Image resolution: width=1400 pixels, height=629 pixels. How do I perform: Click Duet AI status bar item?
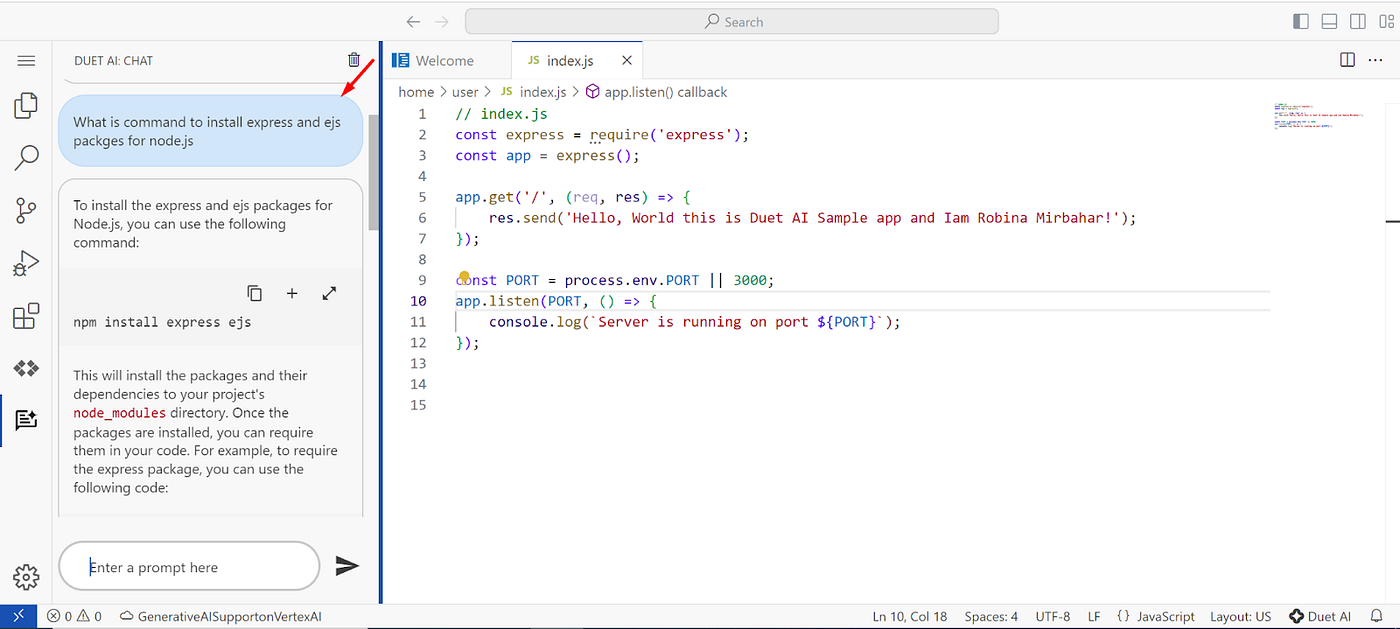(x=1320, y=616)
